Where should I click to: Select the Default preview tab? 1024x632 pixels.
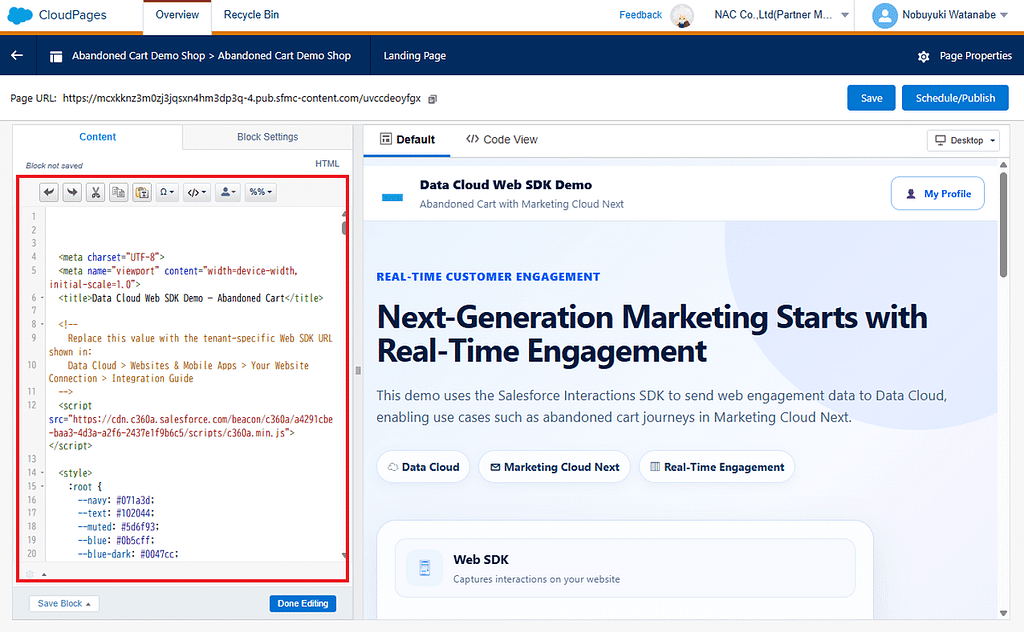pos(407,140)
